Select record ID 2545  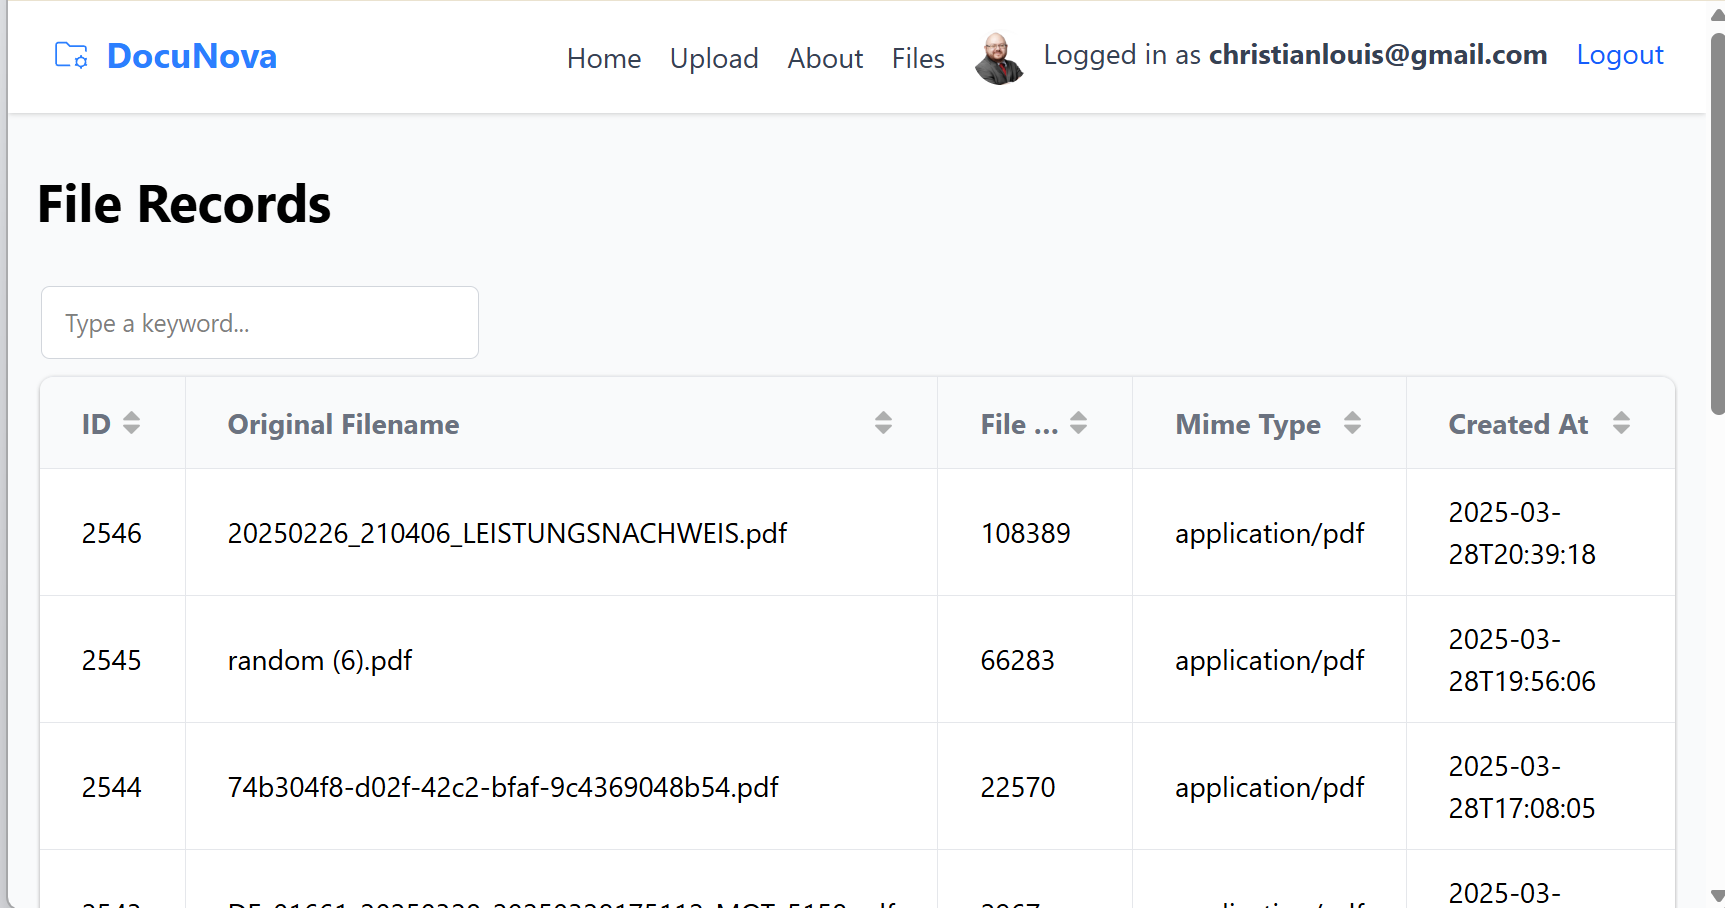click(x=112, y=660)
